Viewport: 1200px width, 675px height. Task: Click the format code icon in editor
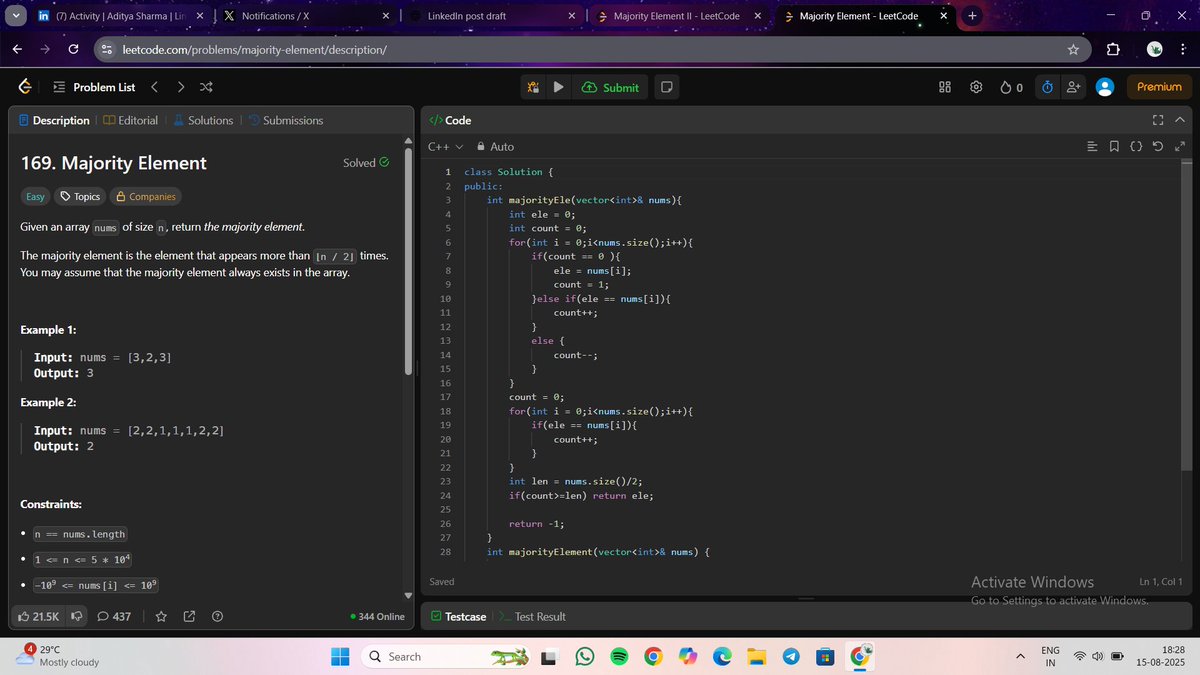pyautogui.click(x=1093, y=147)
